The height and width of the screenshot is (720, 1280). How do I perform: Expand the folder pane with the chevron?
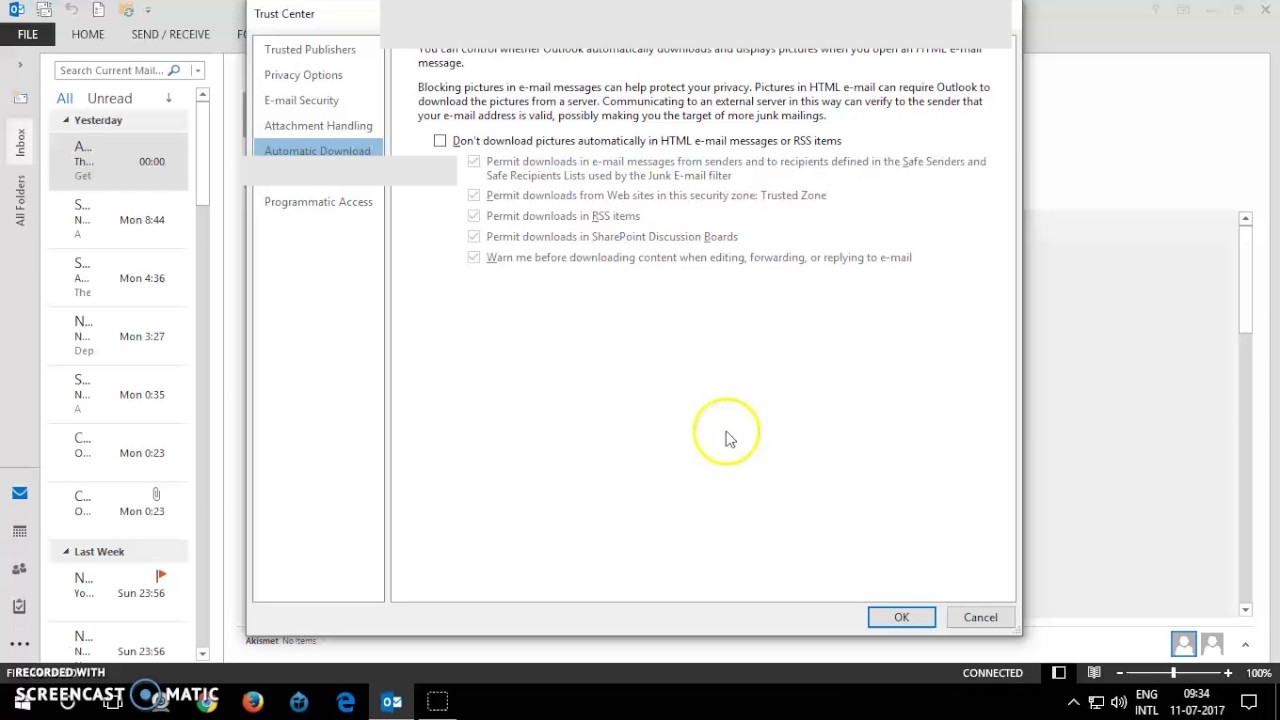point(20,65)
